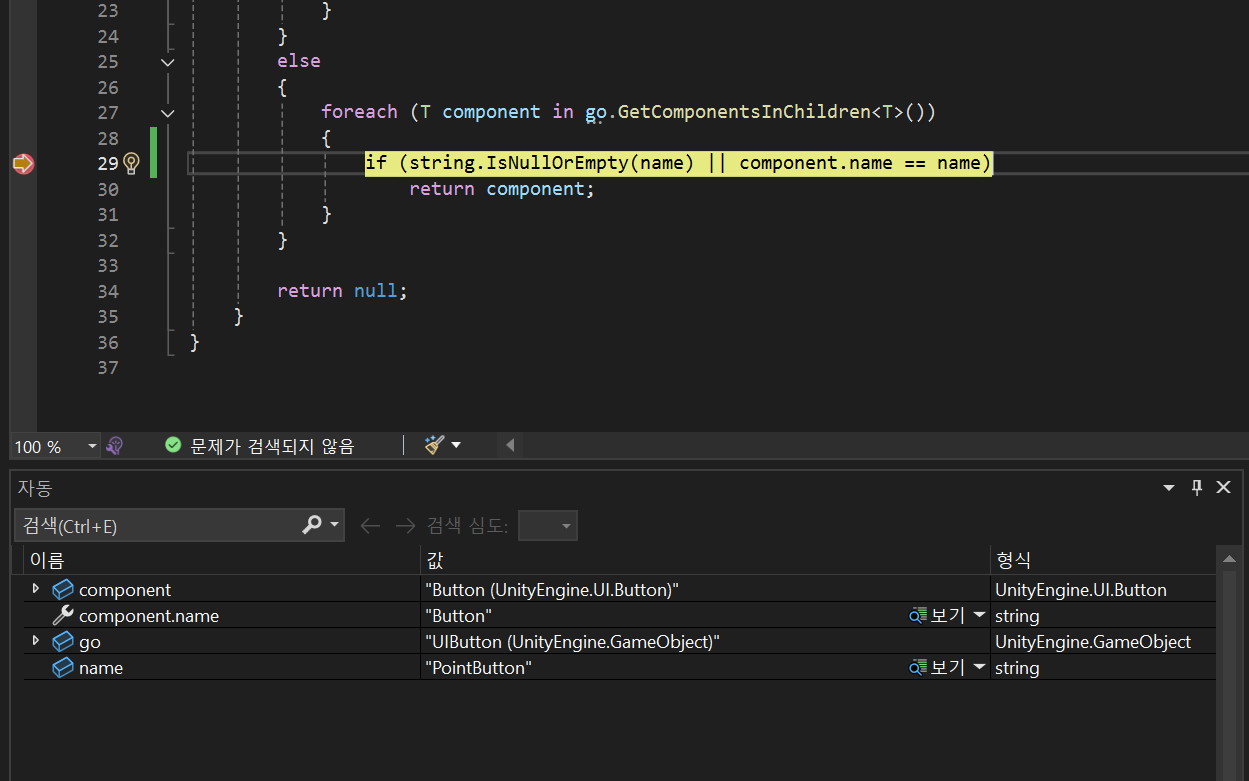Click GetComponentsInChildren in line 27

[x=744, y=112]
